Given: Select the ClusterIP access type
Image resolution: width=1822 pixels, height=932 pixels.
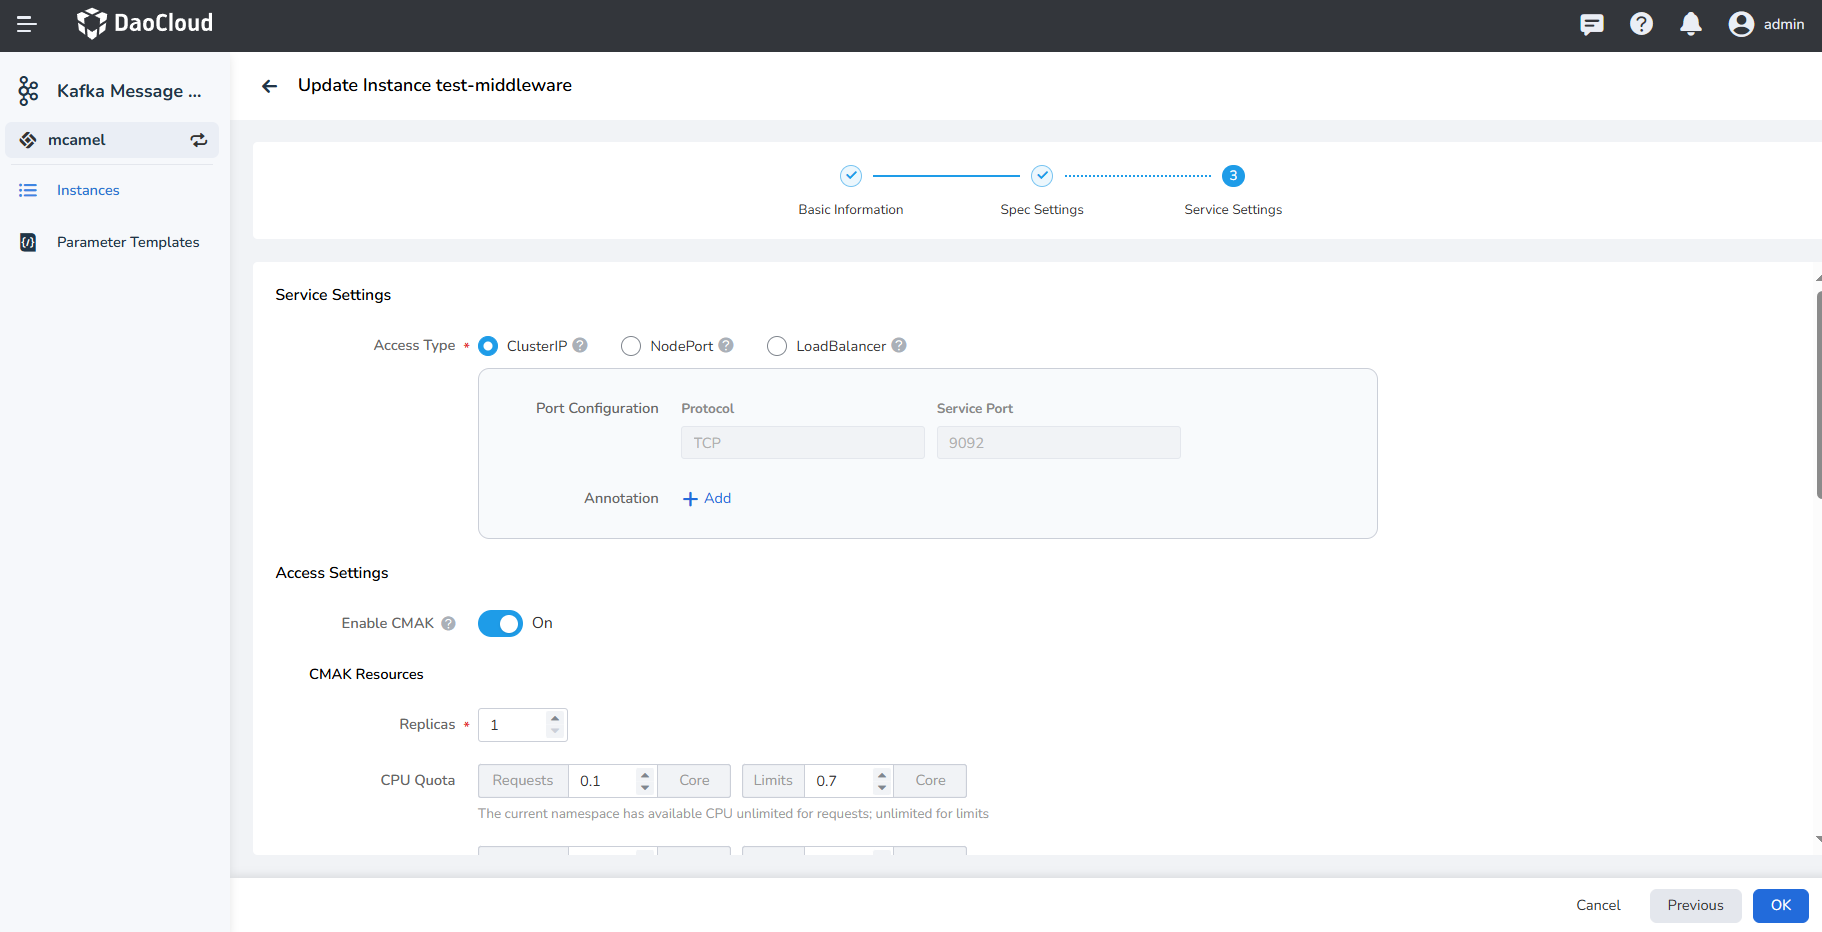Looking at the screenshot, I should point(488,346).
